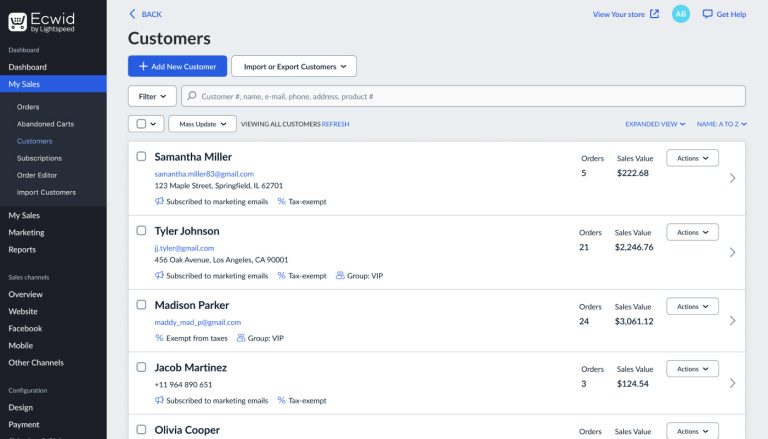Viewport: 768px width, 439px height.
Task: Click the Get Help chat bubble icon
Action: pyautogui.click(x=707, y=14)
